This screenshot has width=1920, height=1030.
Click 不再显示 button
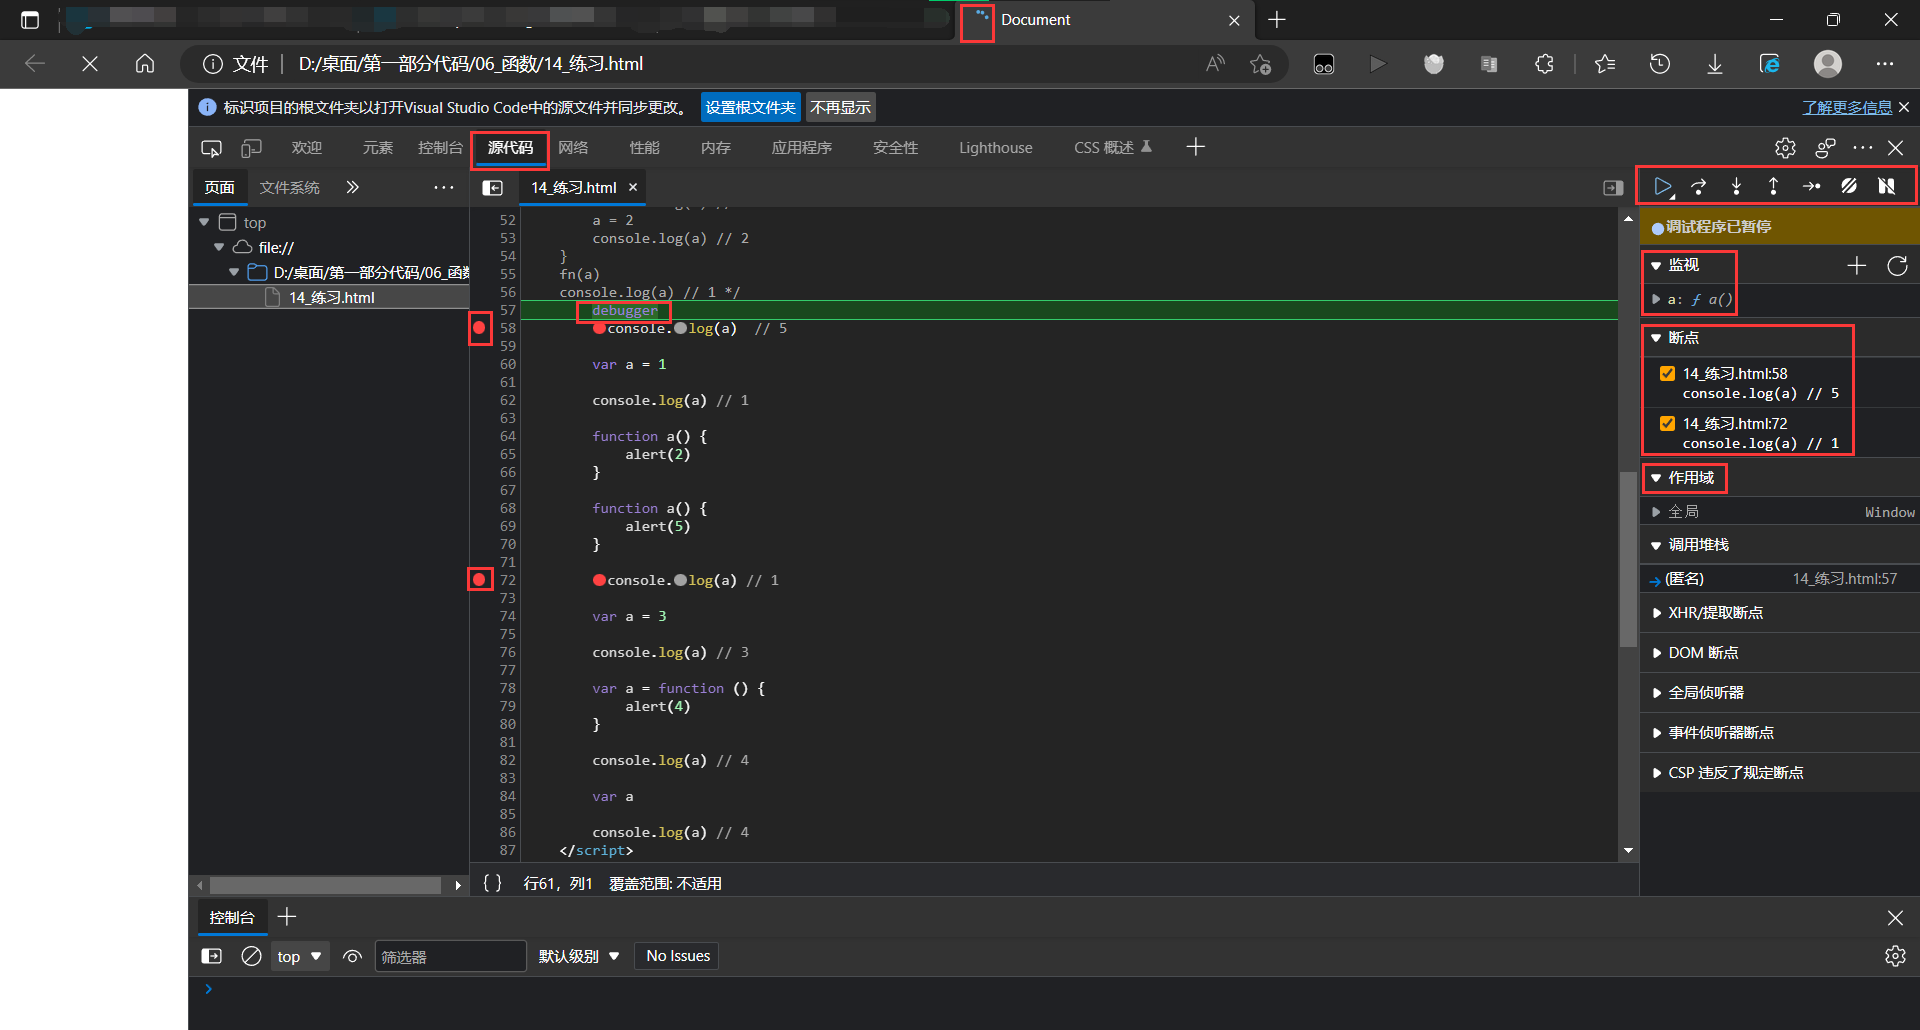[840, 107]
